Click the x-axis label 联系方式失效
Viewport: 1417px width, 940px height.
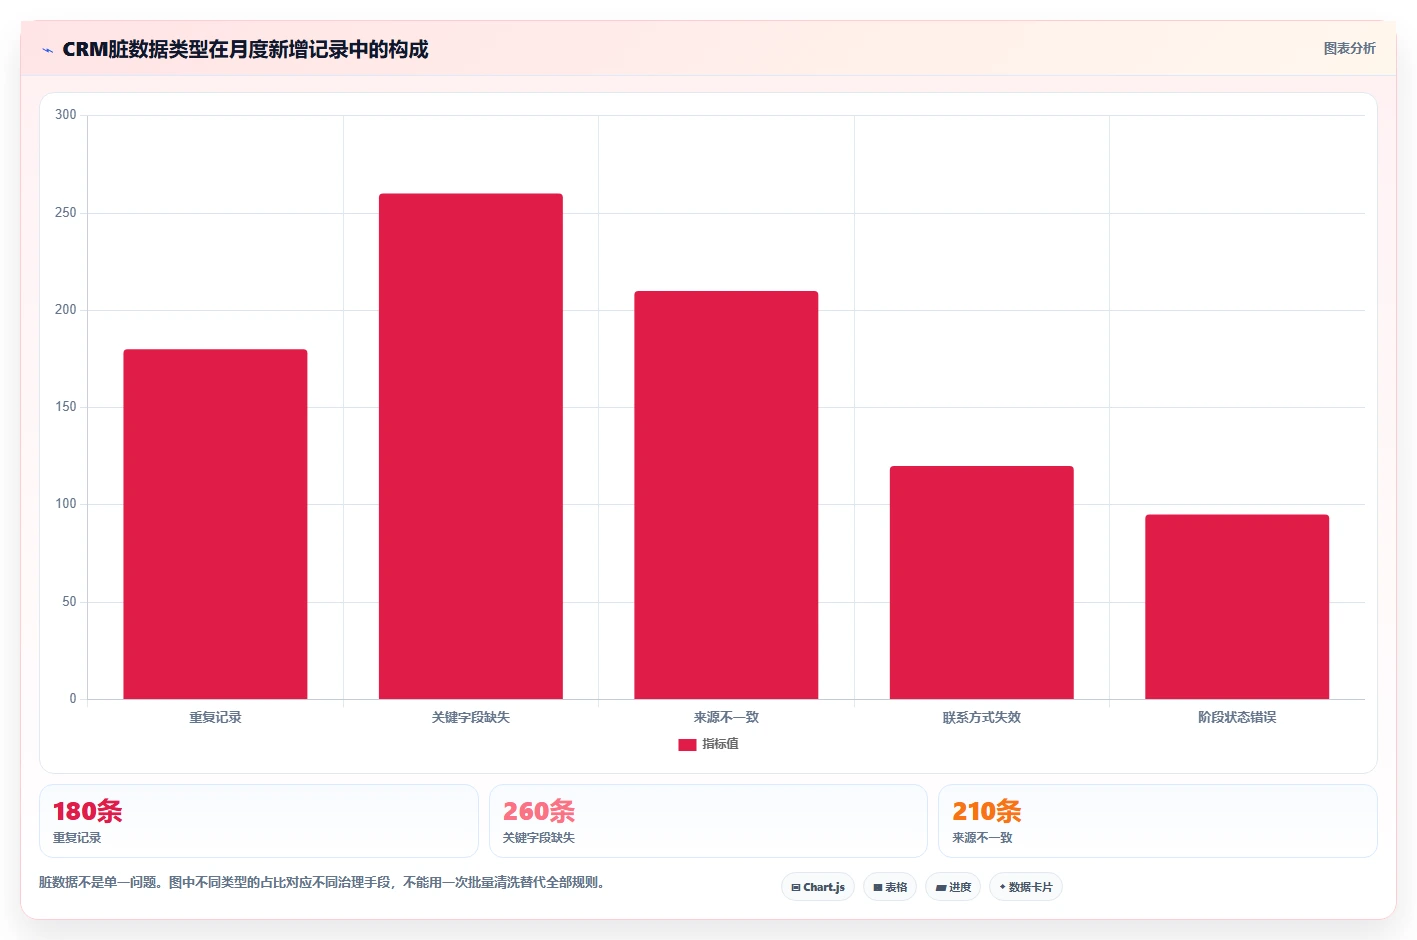pos(982,717)
